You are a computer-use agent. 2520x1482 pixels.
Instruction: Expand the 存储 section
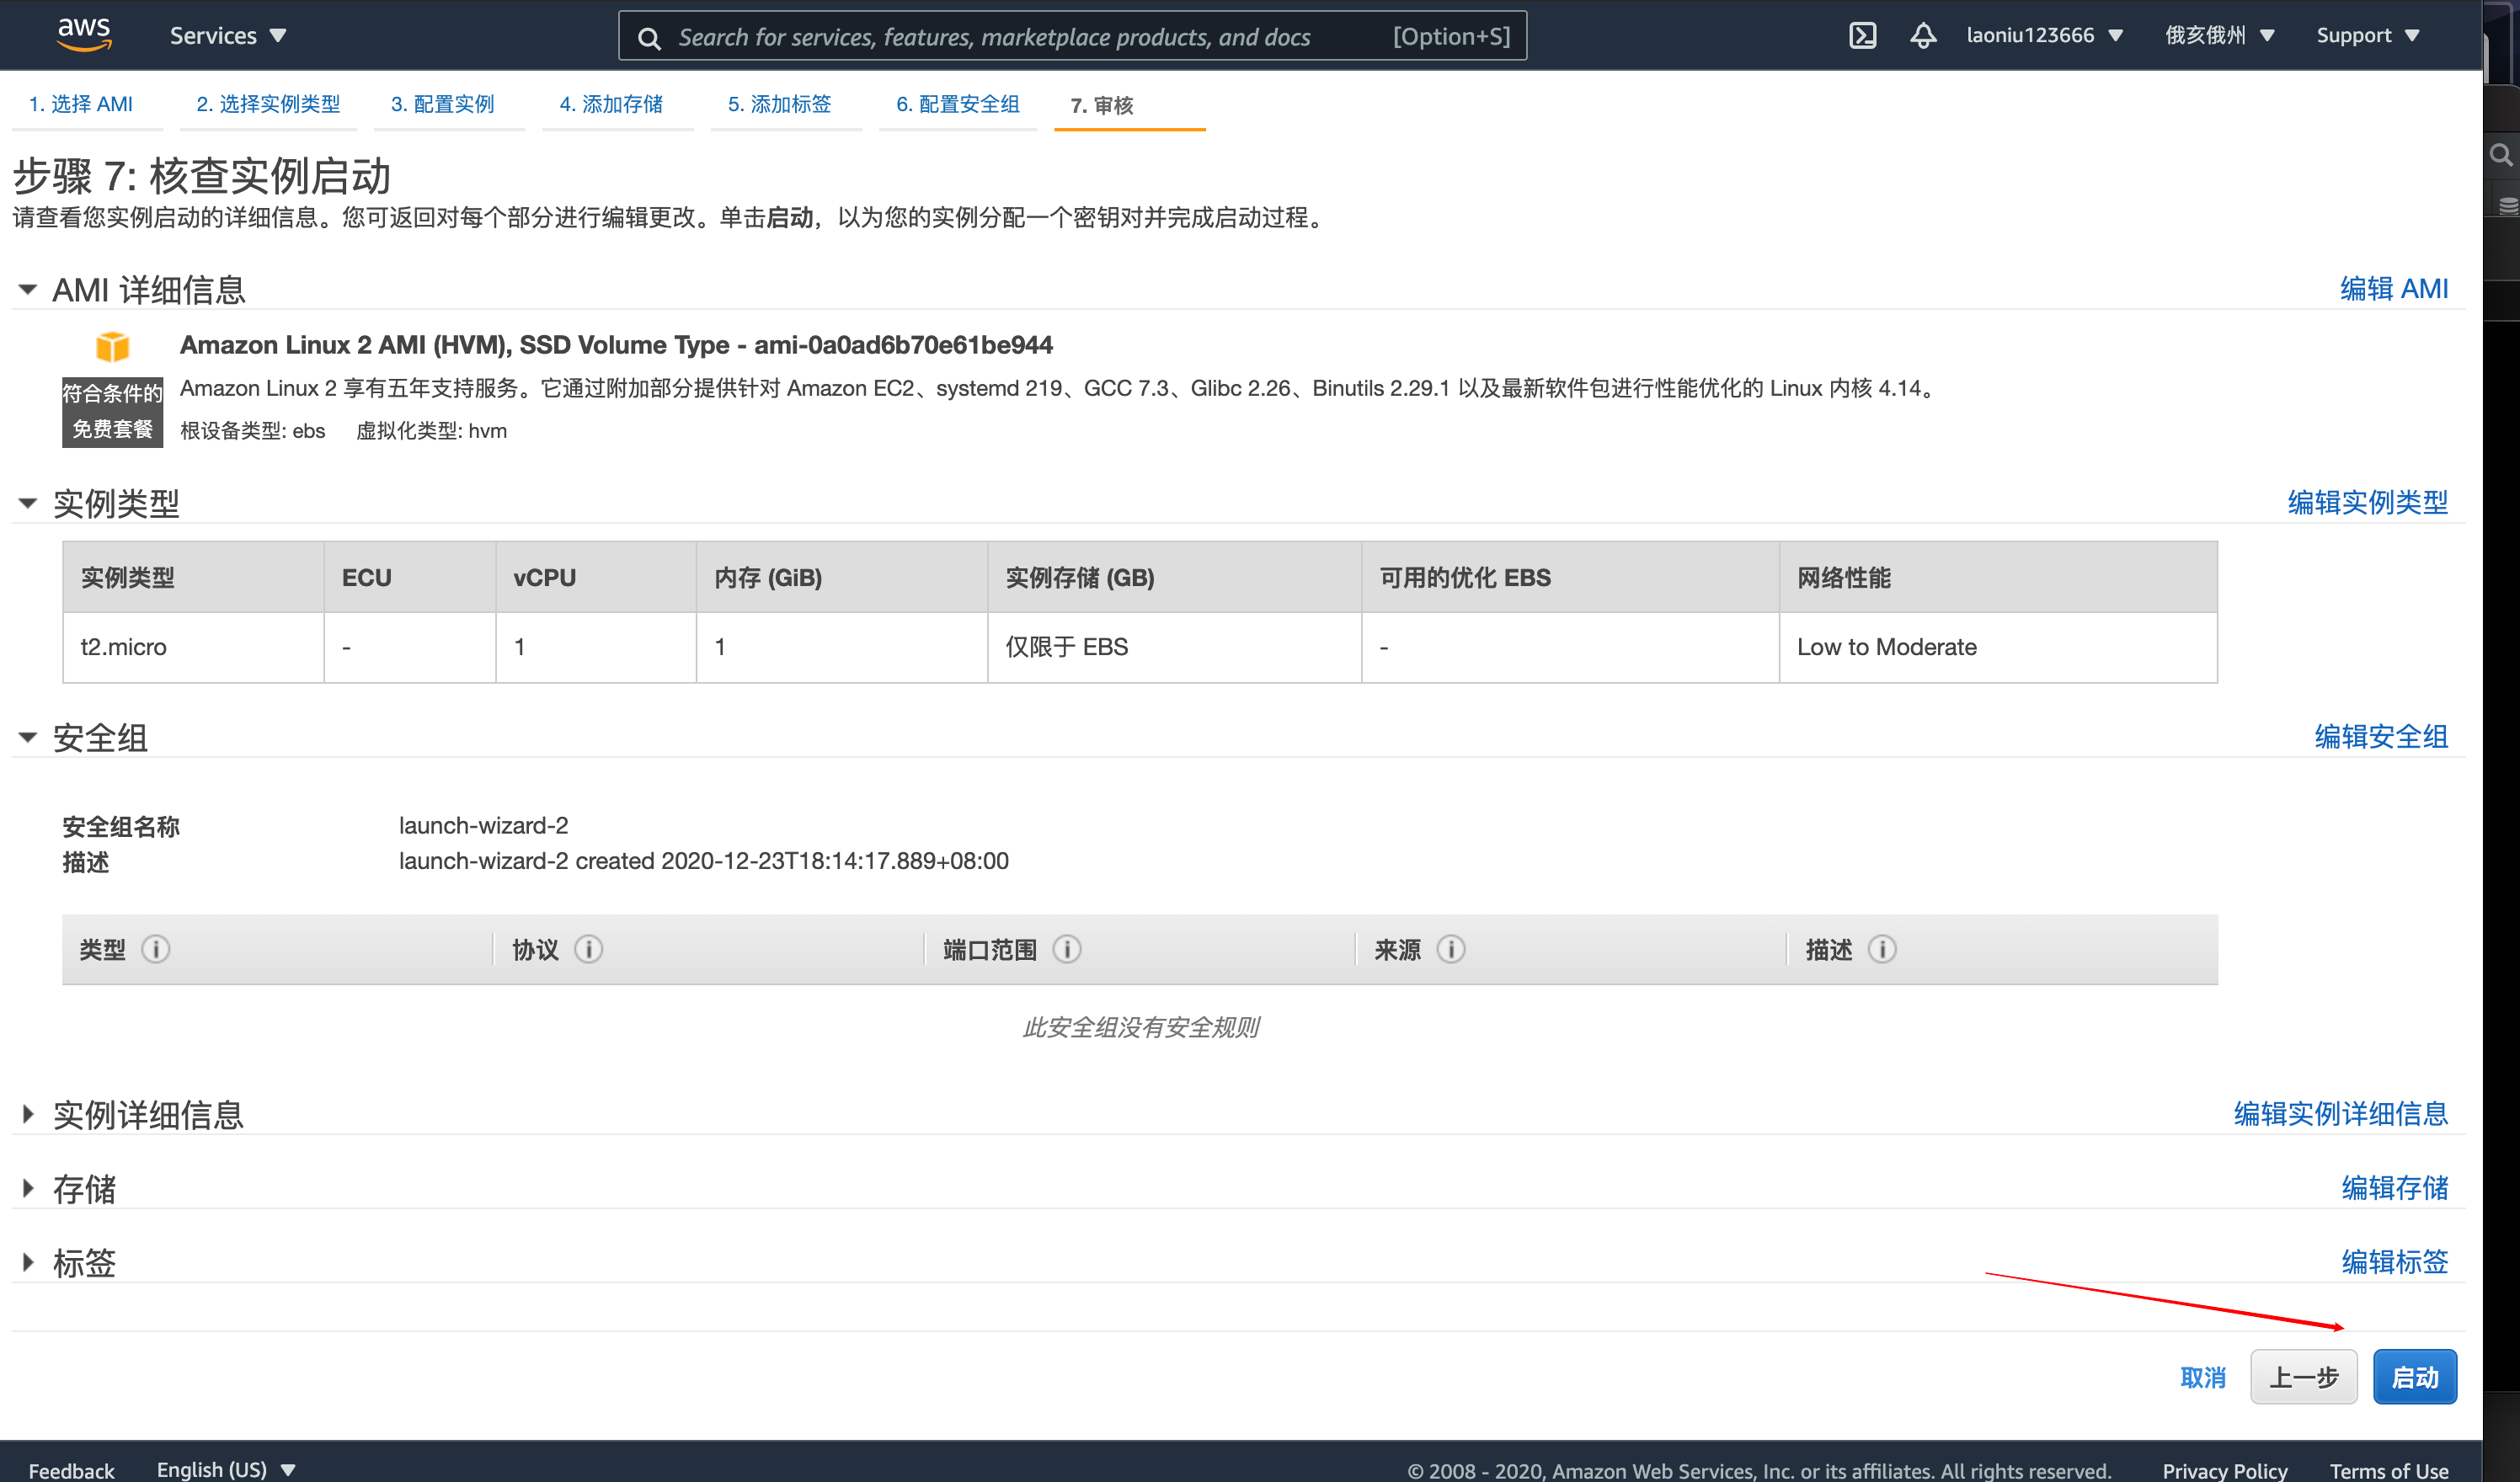[28, 1188]
